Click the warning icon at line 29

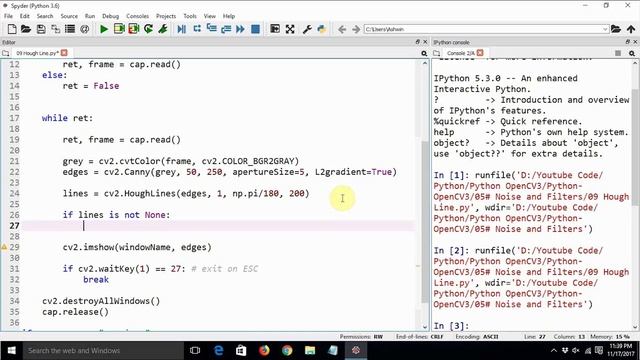click(4, 247)
